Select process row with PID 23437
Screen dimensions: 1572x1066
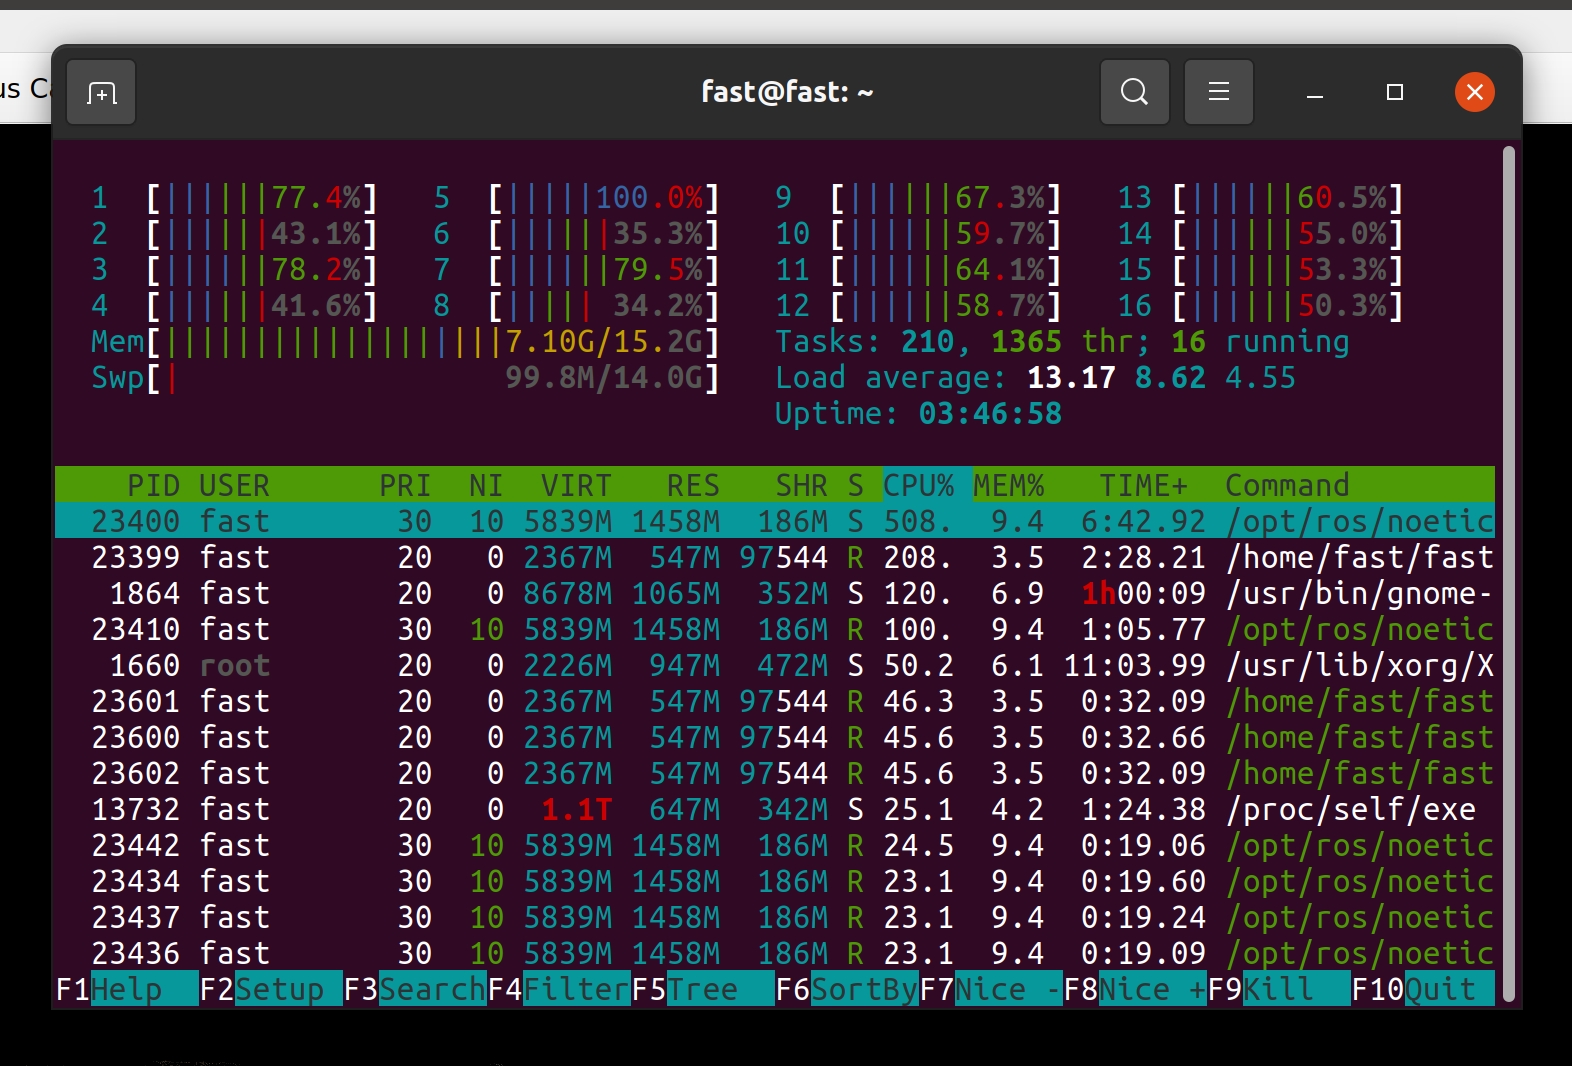point(775,917)
